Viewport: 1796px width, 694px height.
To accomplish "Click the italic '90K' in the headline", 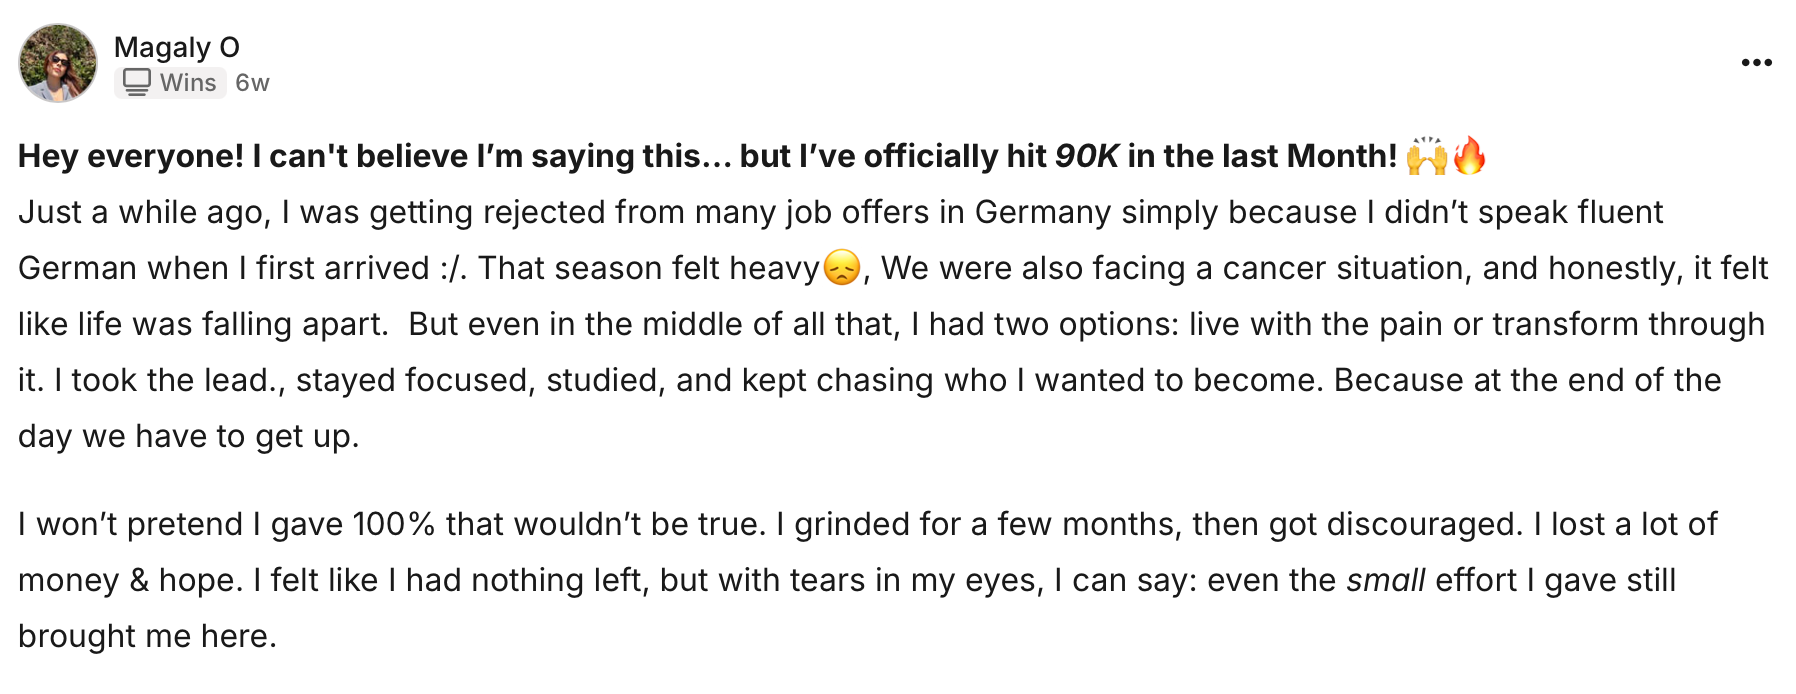I will (1087, 156).
